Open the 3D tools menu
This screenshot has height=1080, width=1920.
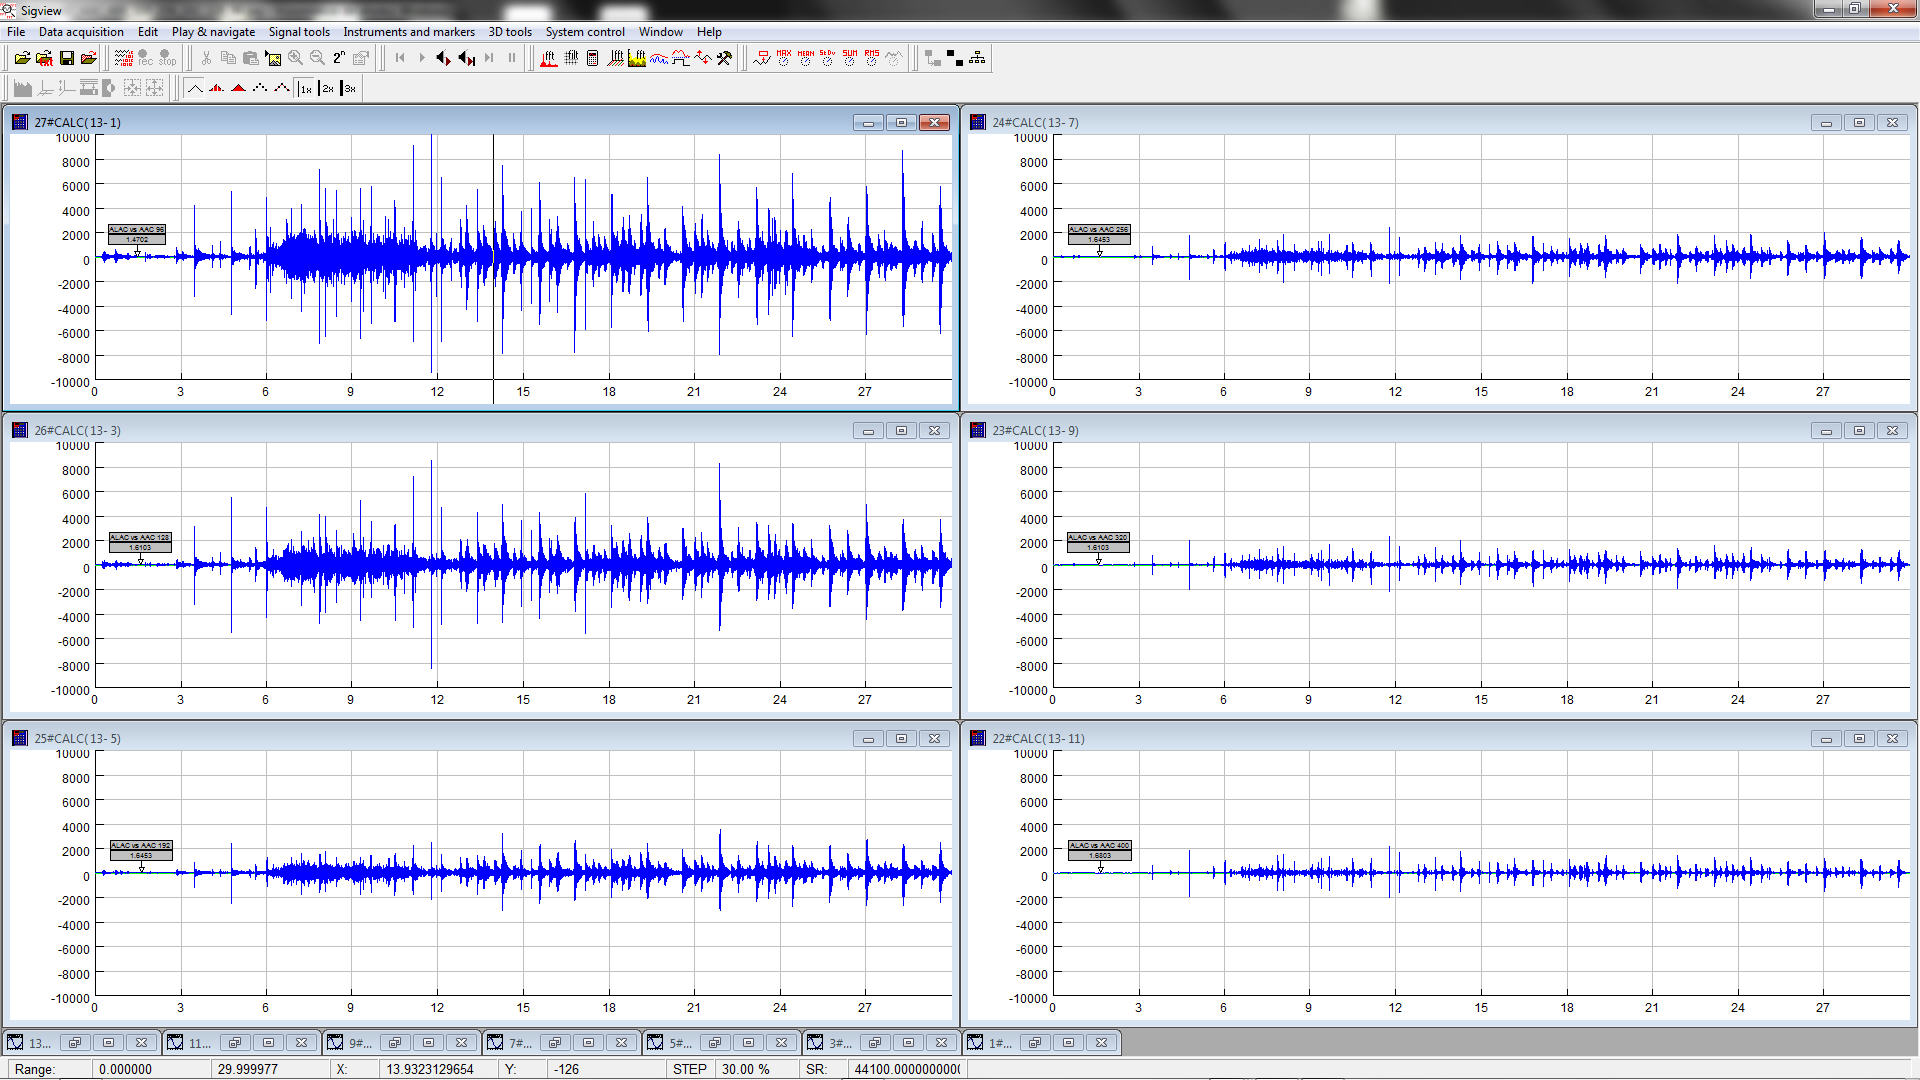pos(510,32)
